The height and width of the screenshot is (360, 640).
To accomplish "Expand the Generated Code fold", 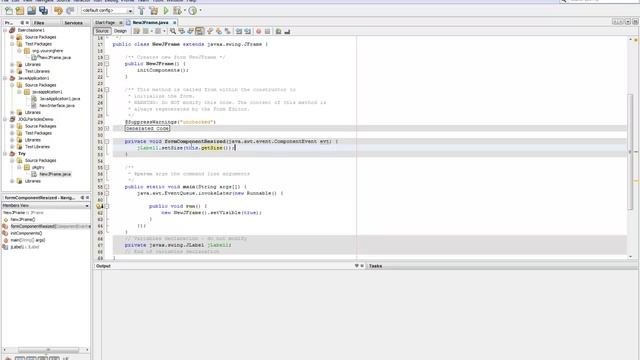I will pyautogui.click(x=107, y=129).
